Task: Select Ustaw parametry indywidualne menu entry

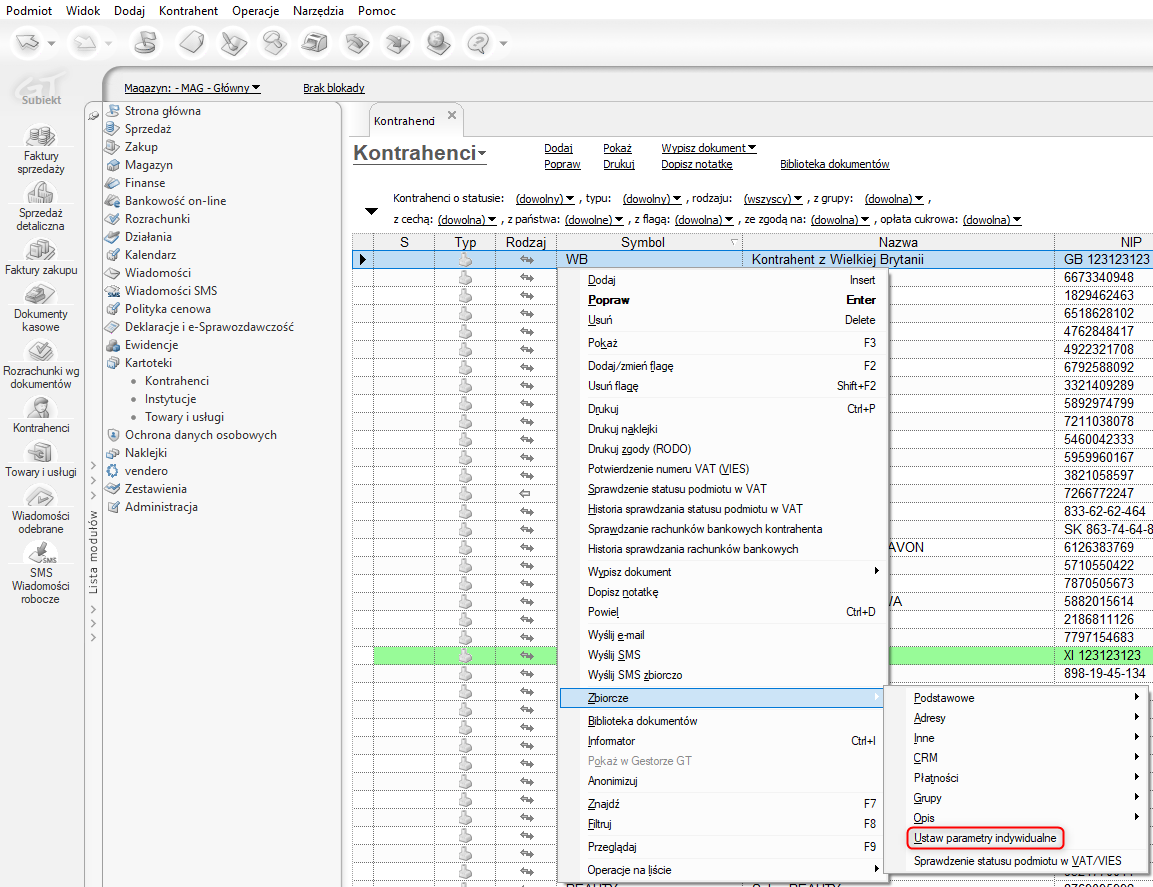Action: 985,837
